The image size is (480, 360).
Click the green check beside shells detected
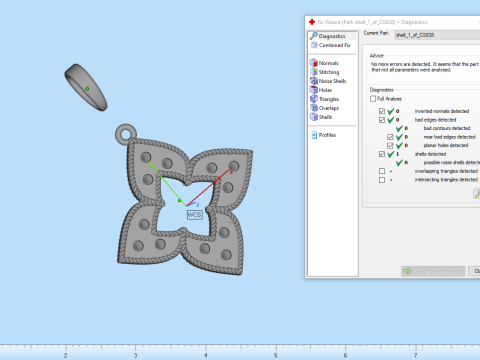click(x=391, y=154)
